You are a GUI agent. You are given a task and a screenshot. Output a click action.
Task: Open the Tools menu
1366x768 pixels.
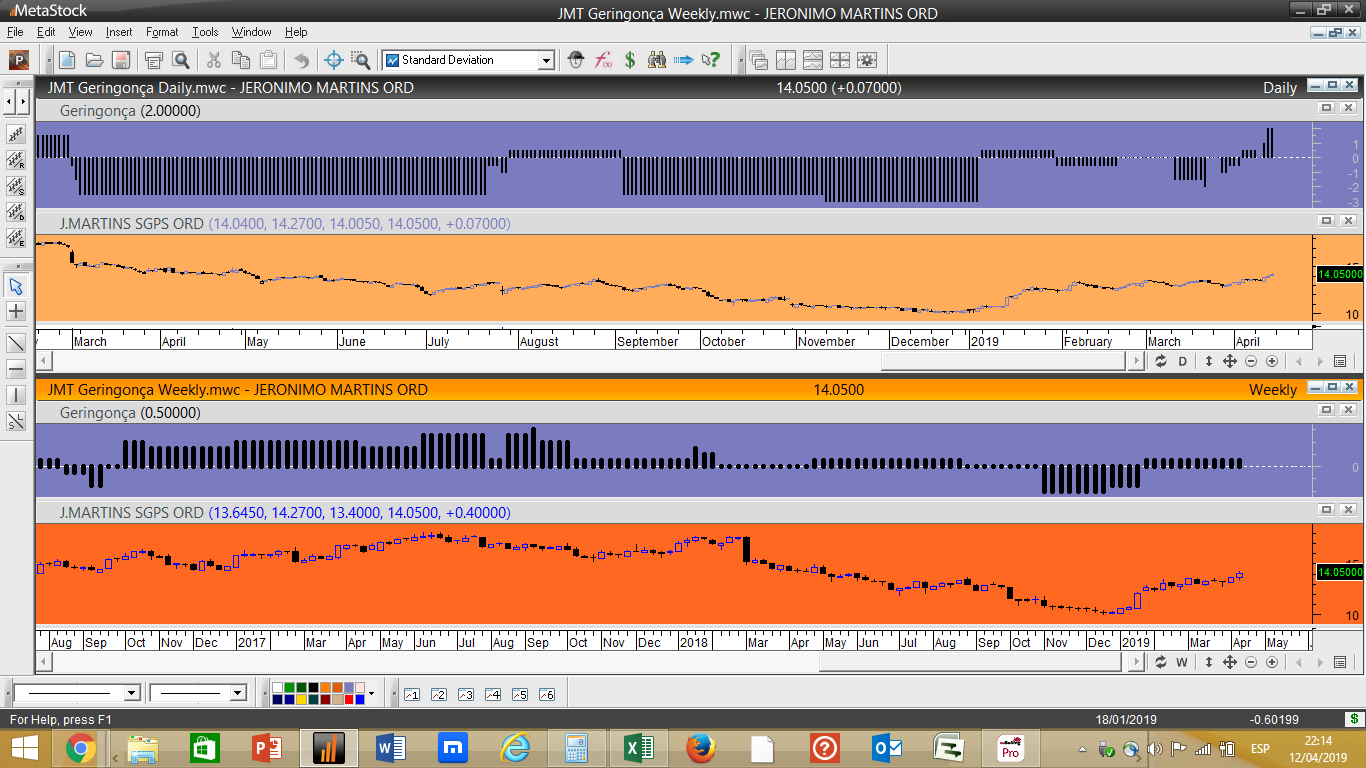(205, 32)
